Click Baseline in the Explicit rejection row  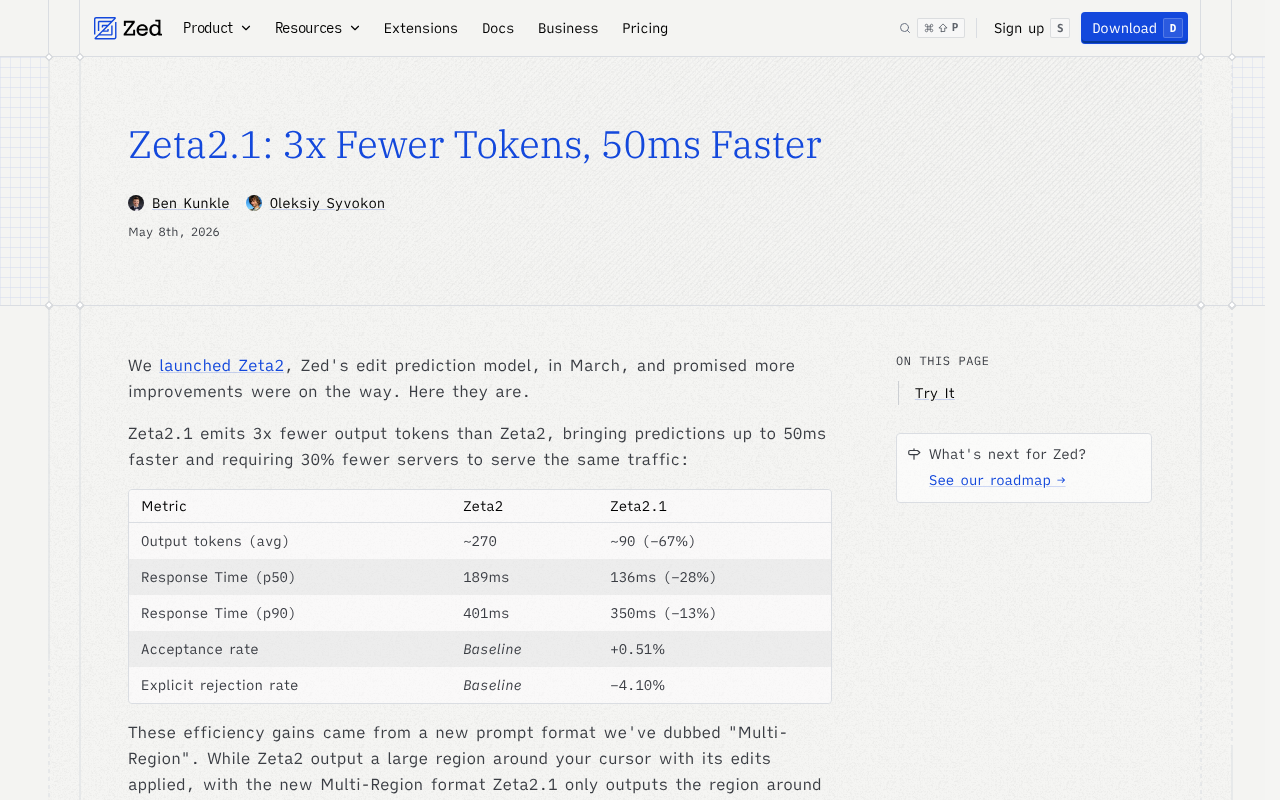492,685
